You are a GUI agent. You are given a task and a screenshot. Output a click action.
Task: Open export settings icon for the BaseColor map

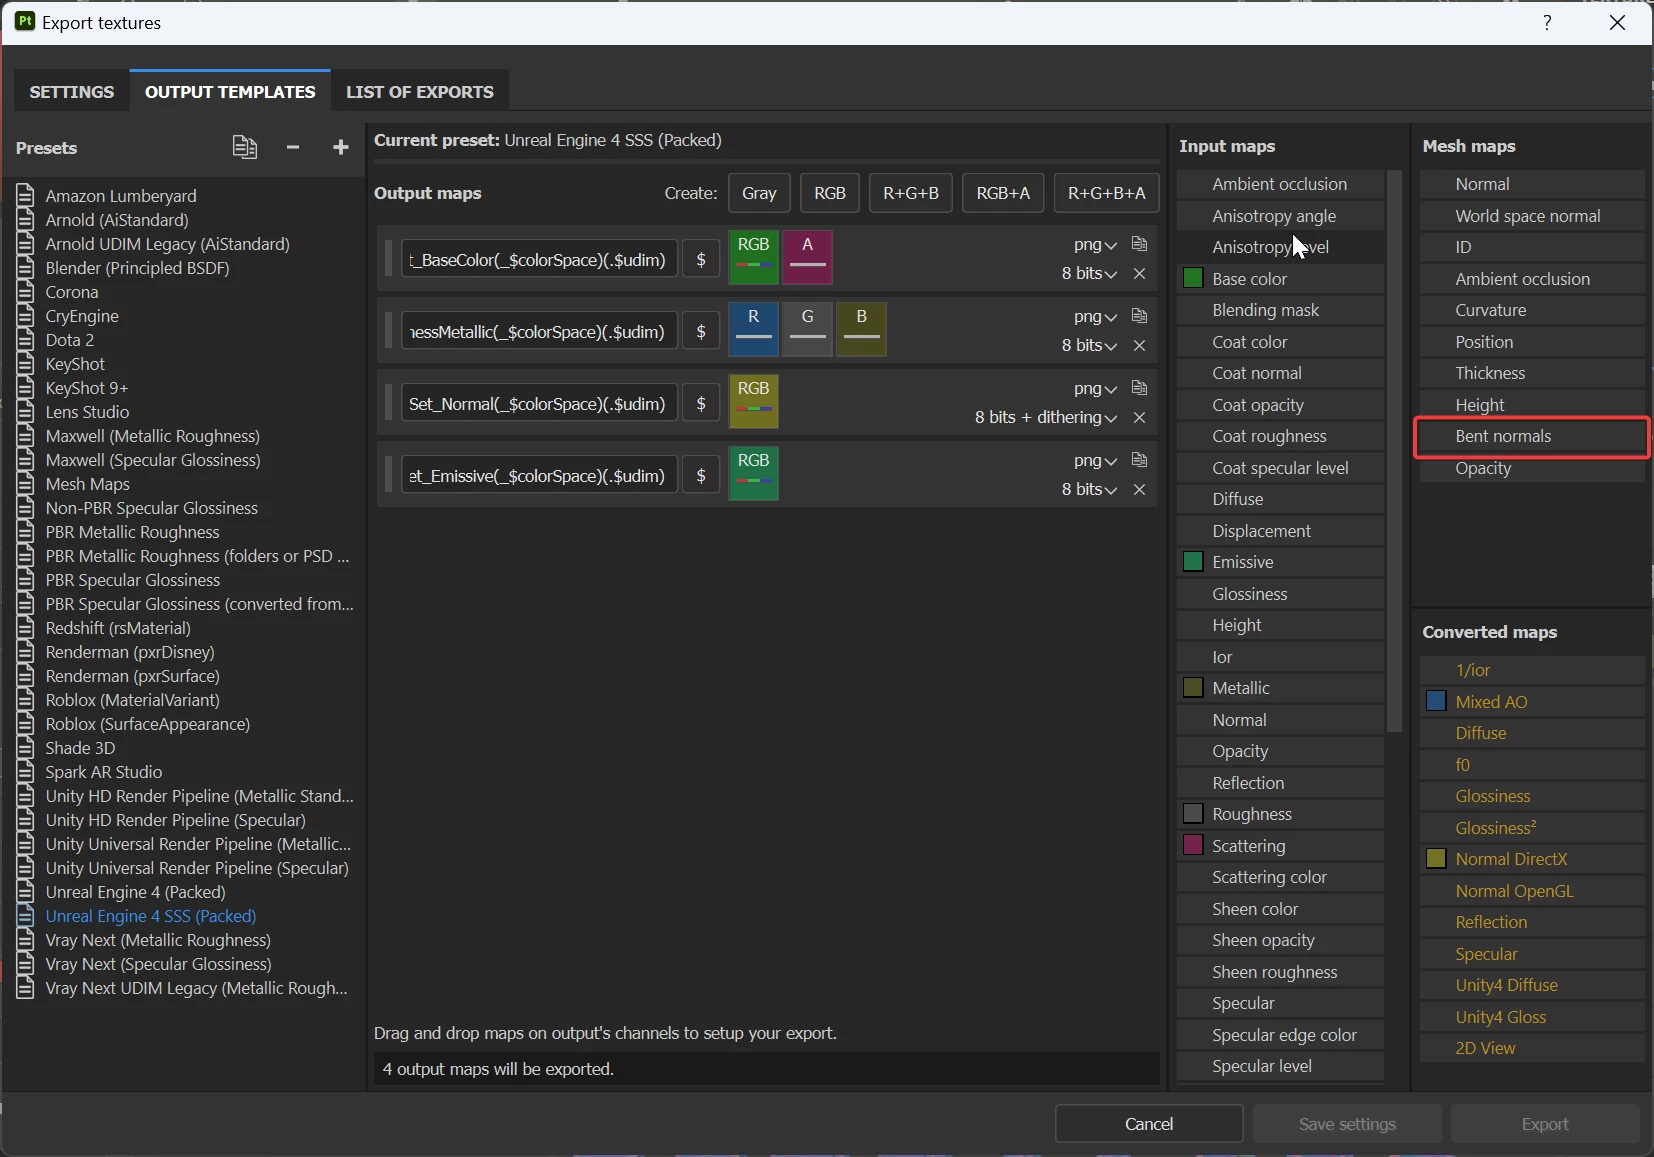[1139, 244]
